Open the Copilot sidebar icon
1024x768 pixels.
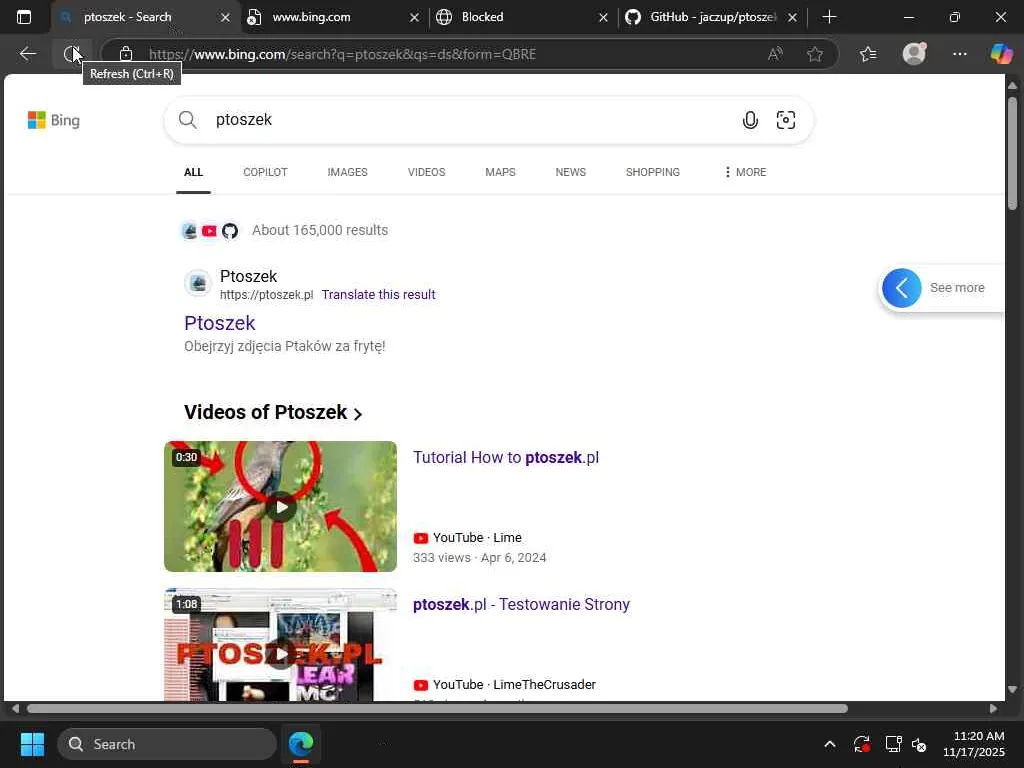pos(1001,54)
